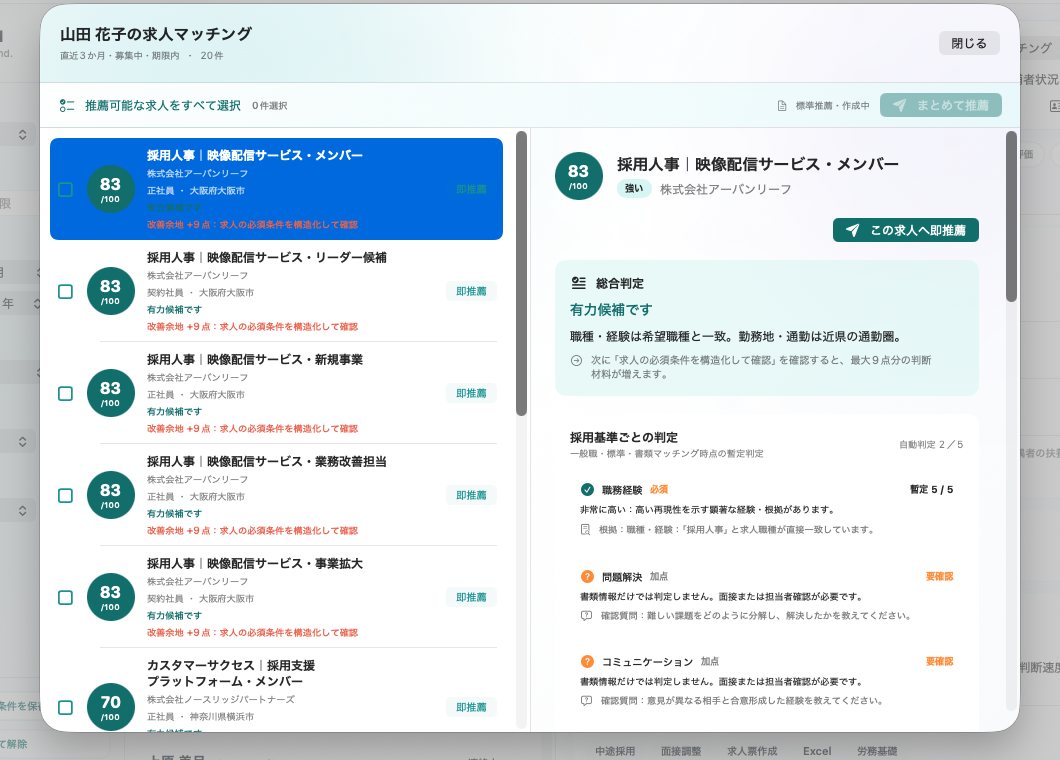
Task: Click the 求人票作成 tag in background window
Action: click(752, 751)
